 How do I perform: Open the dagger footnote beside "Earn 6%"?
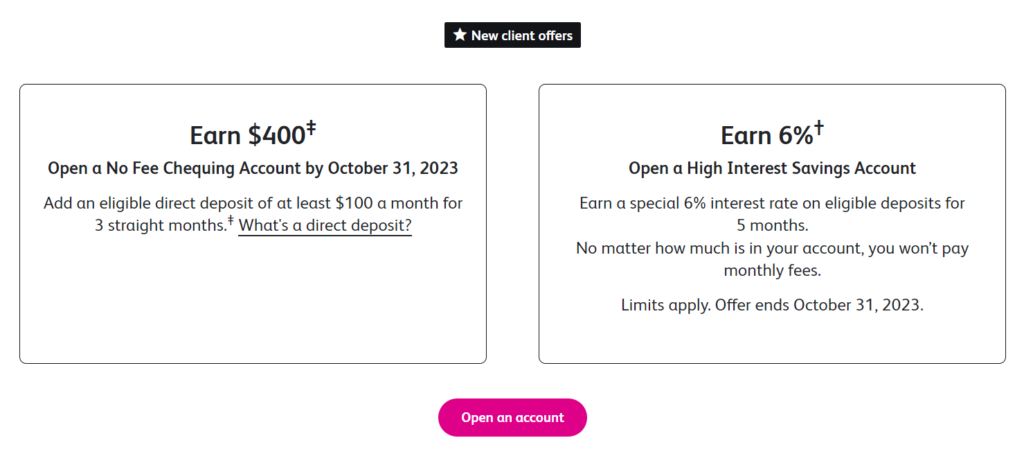(818, 127)
